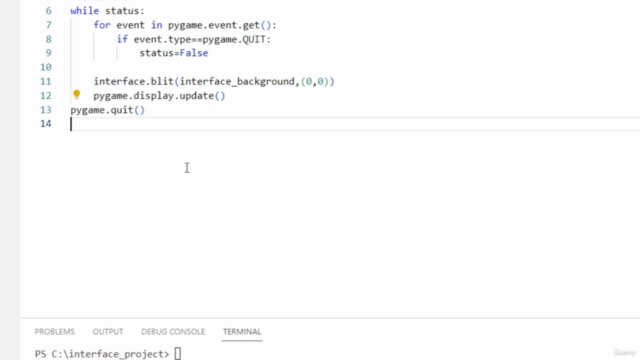Click 'pygame.quit()' on line 13
The width and height of the screenshot is (640, 360).
pos(107,110)
